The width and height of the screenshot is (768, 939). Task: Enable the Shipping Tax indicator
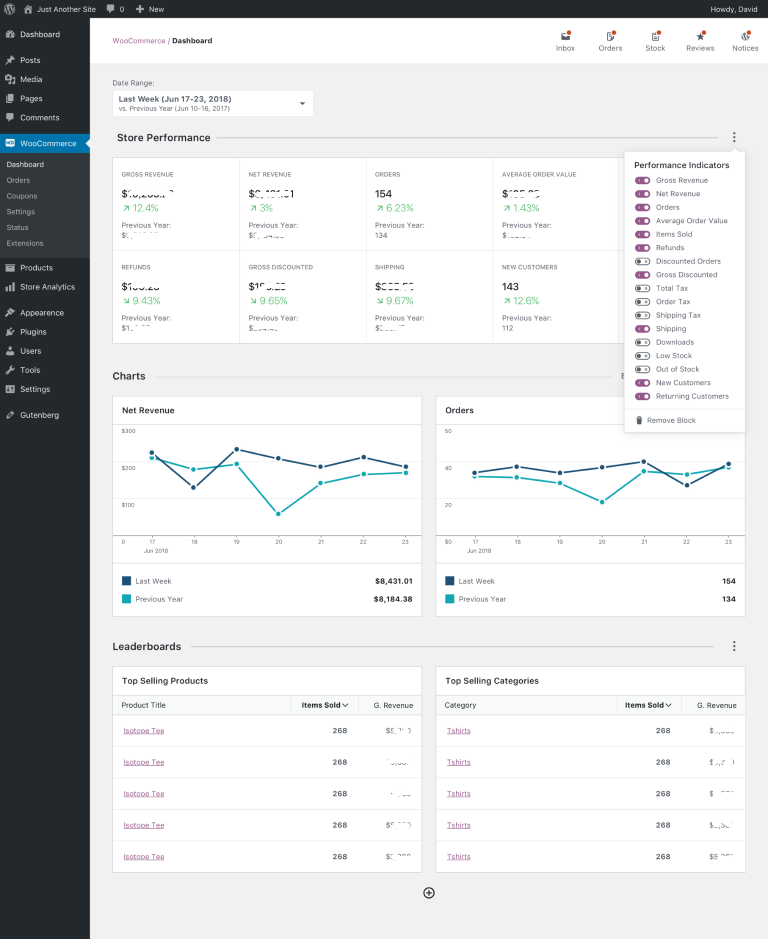643,315
